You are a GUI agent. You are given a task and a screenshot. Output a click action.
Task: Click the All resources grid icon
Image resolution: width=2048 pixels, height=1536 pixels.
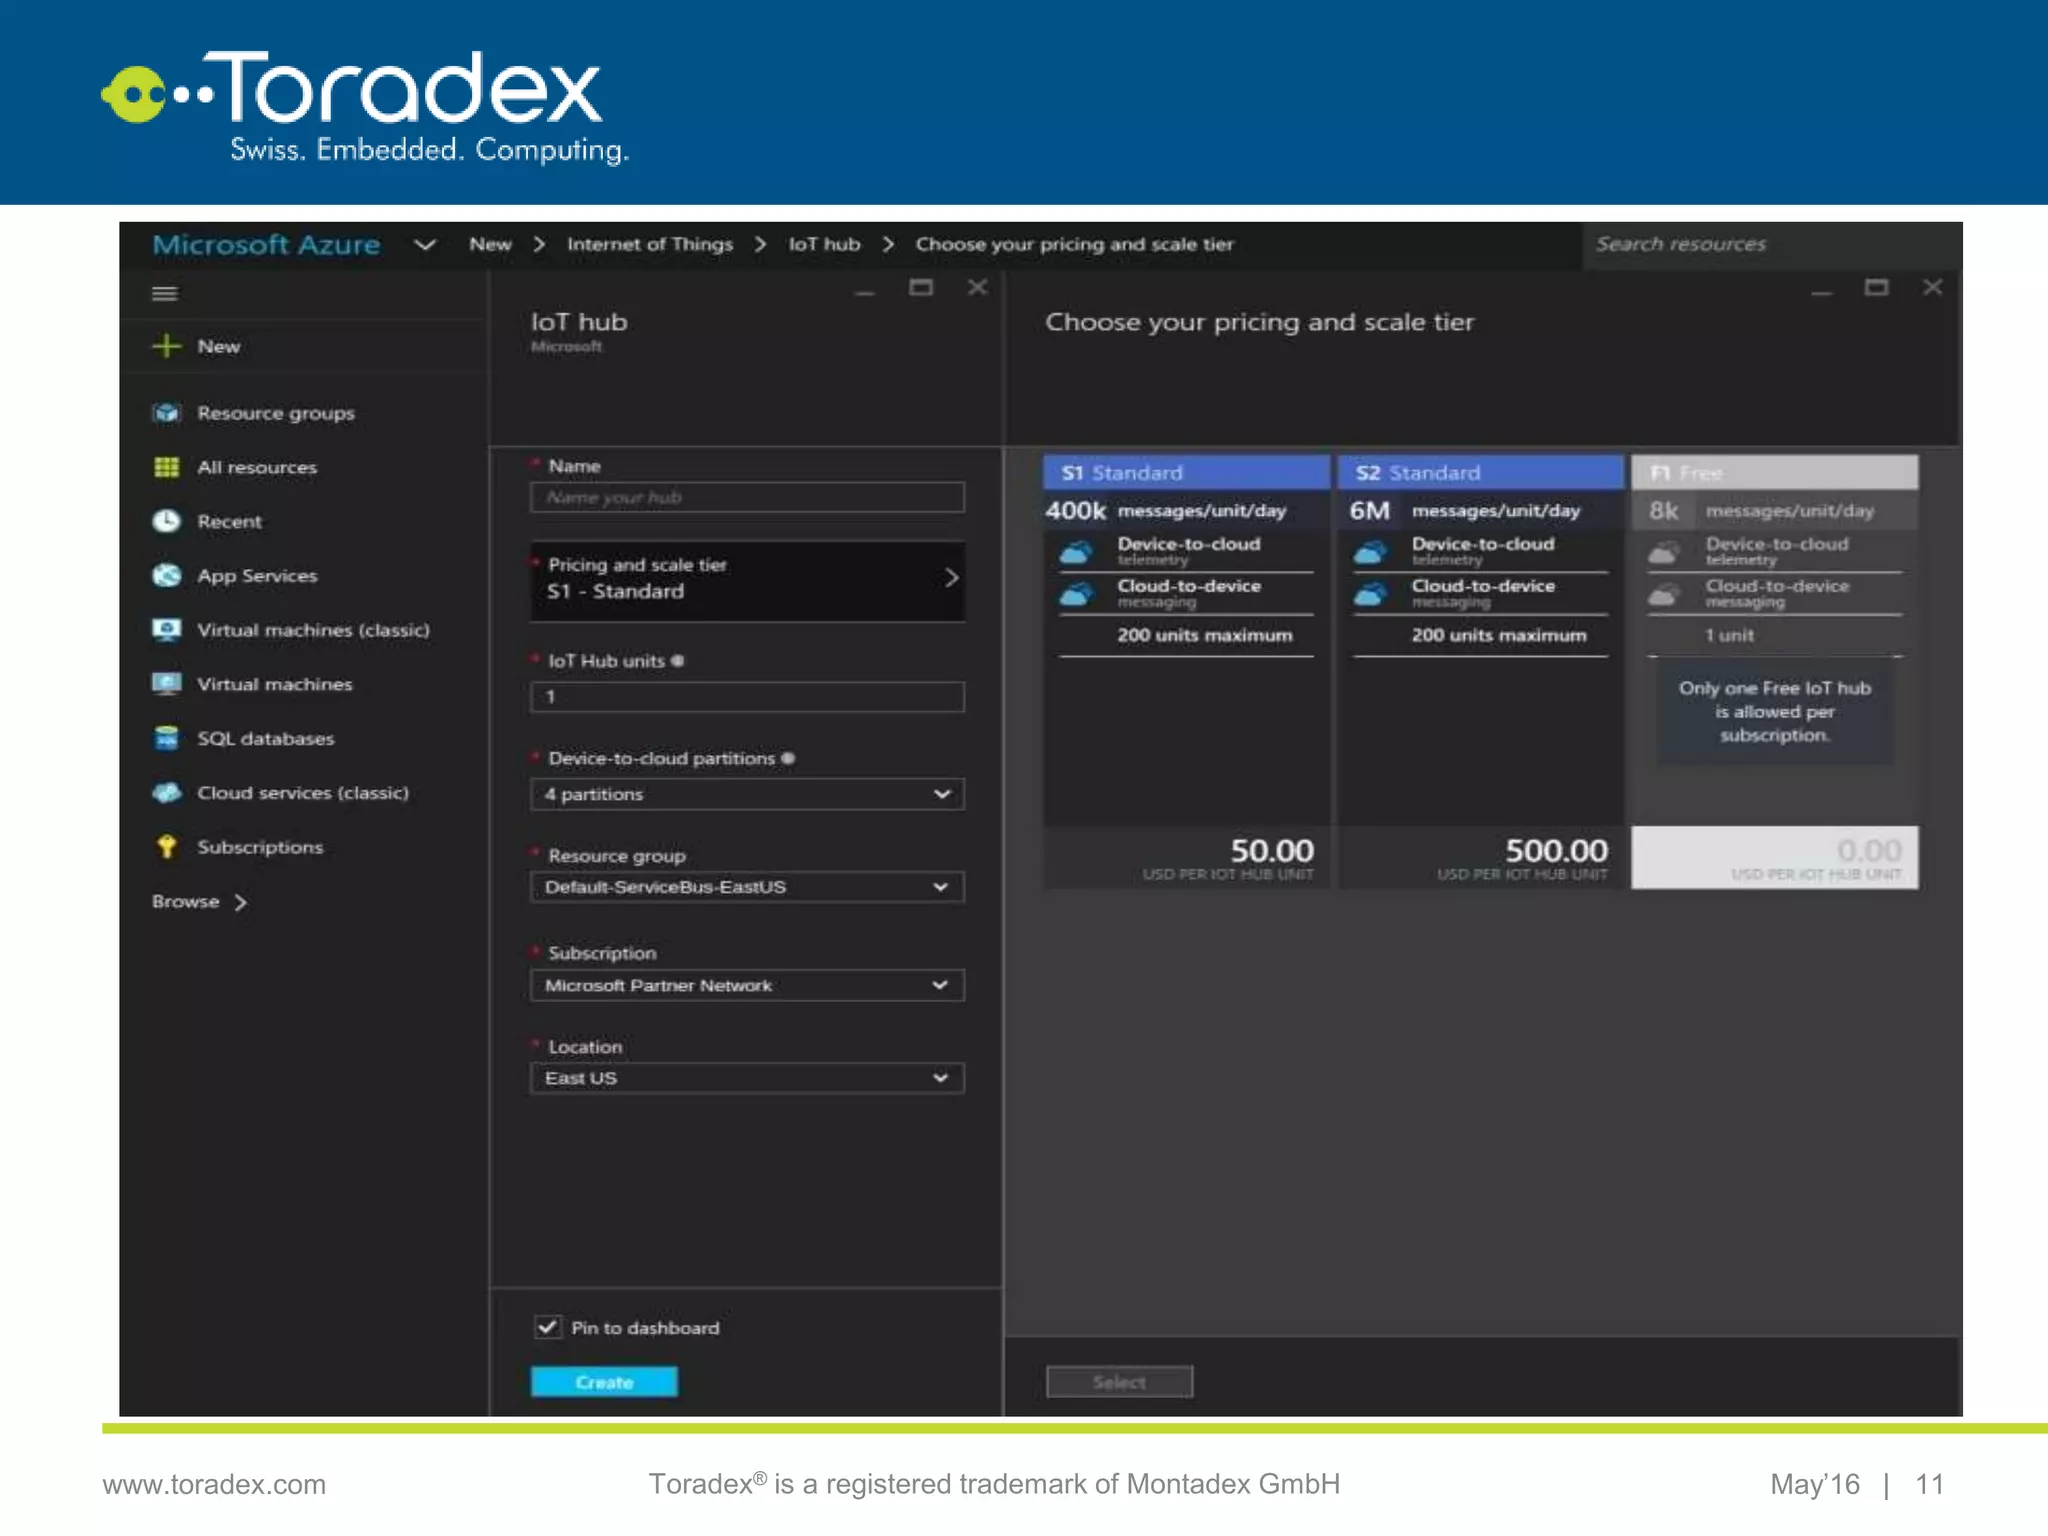pyautogui.click(x=166, y=467)
